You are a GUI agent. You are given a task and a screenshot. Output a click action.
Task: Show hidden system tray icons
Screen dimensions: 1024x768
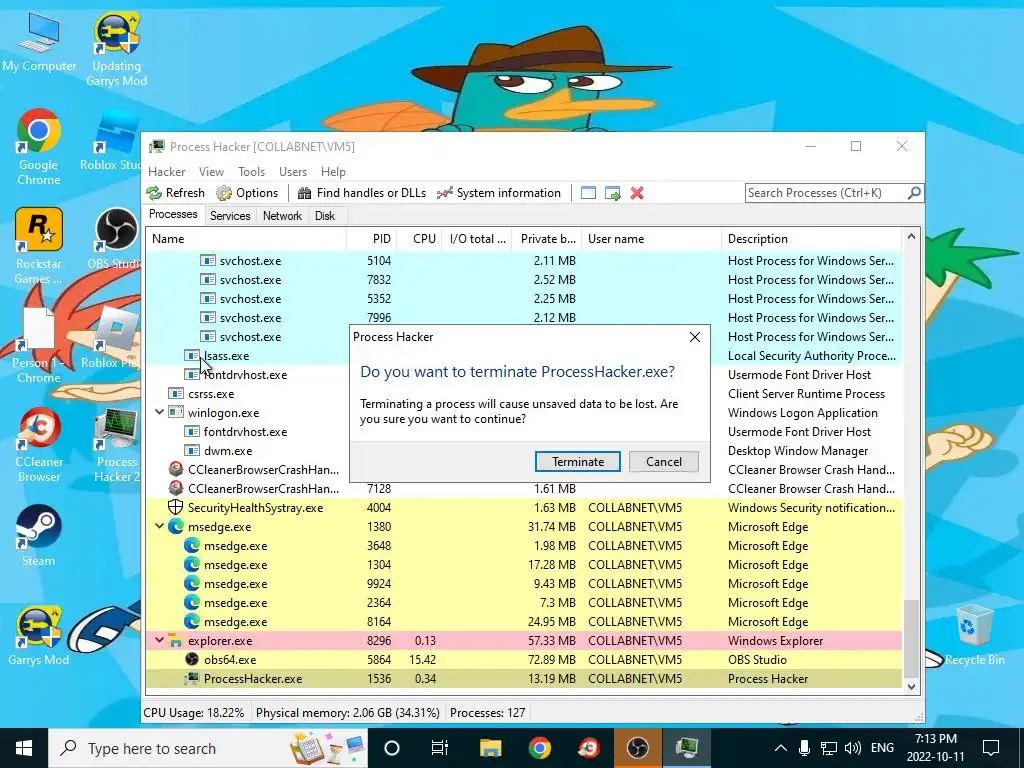(x=781, y=748)
